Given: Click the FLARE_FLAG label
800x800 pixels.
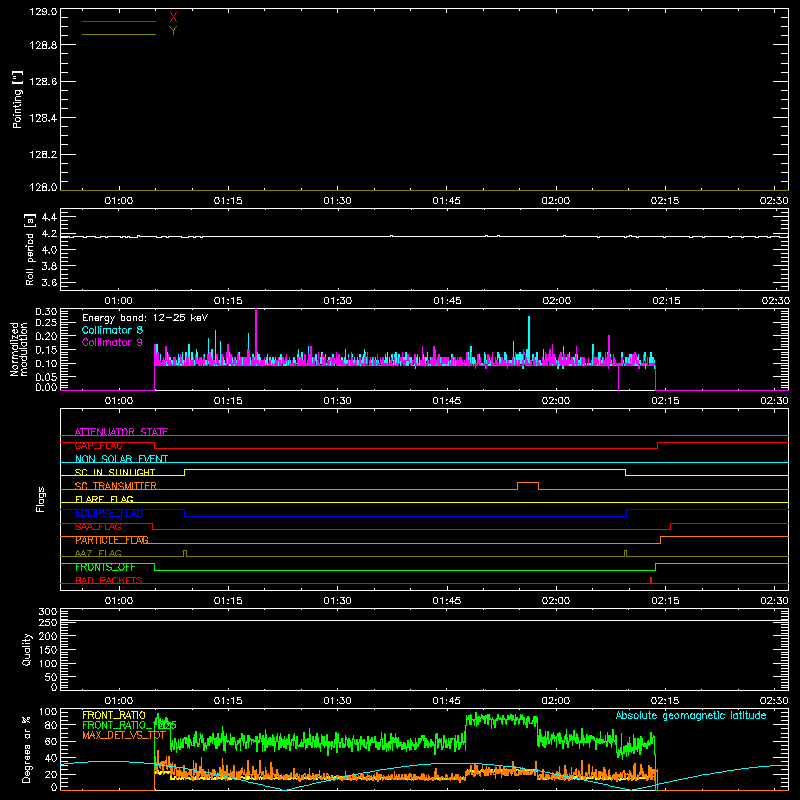Looking at the screenshot, I should tap(104, 499).
